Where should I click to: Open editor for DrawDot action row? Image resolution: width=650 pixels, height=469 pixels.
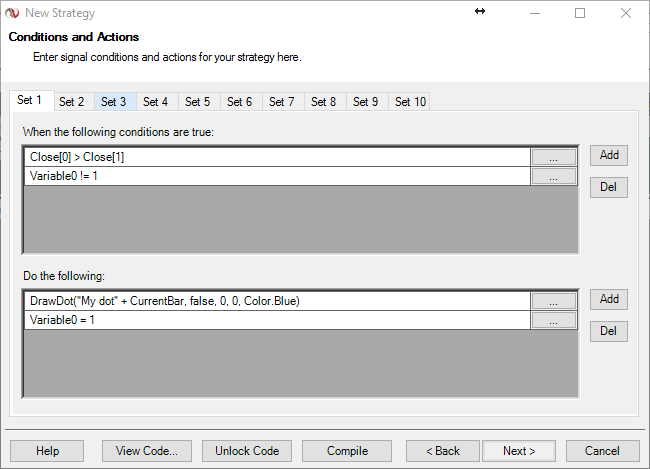554,301
